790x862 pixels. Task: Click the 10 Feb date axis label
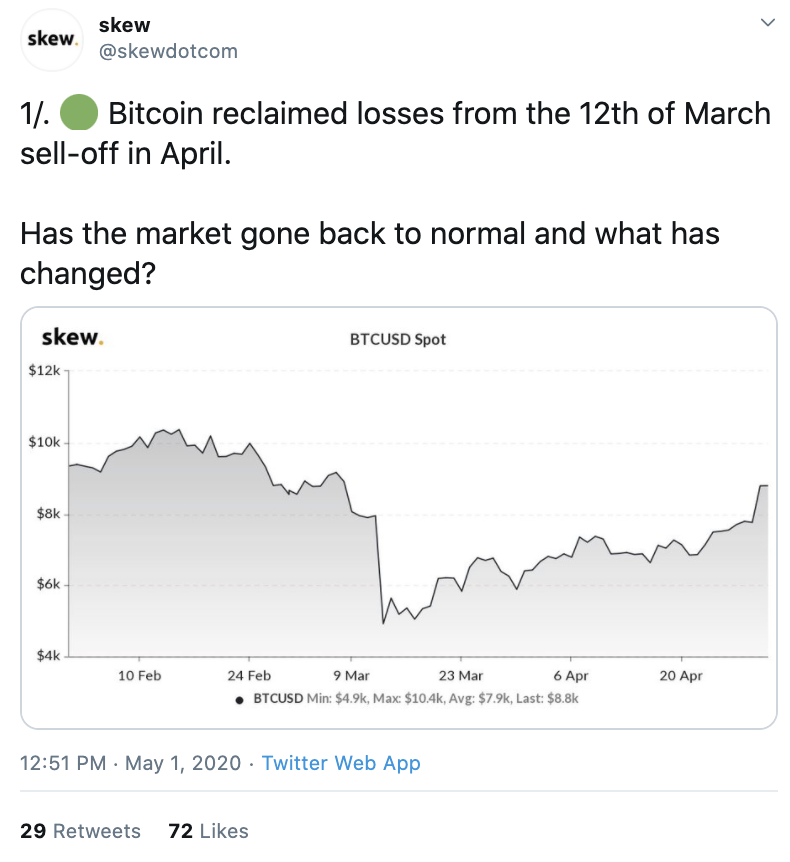139,676
